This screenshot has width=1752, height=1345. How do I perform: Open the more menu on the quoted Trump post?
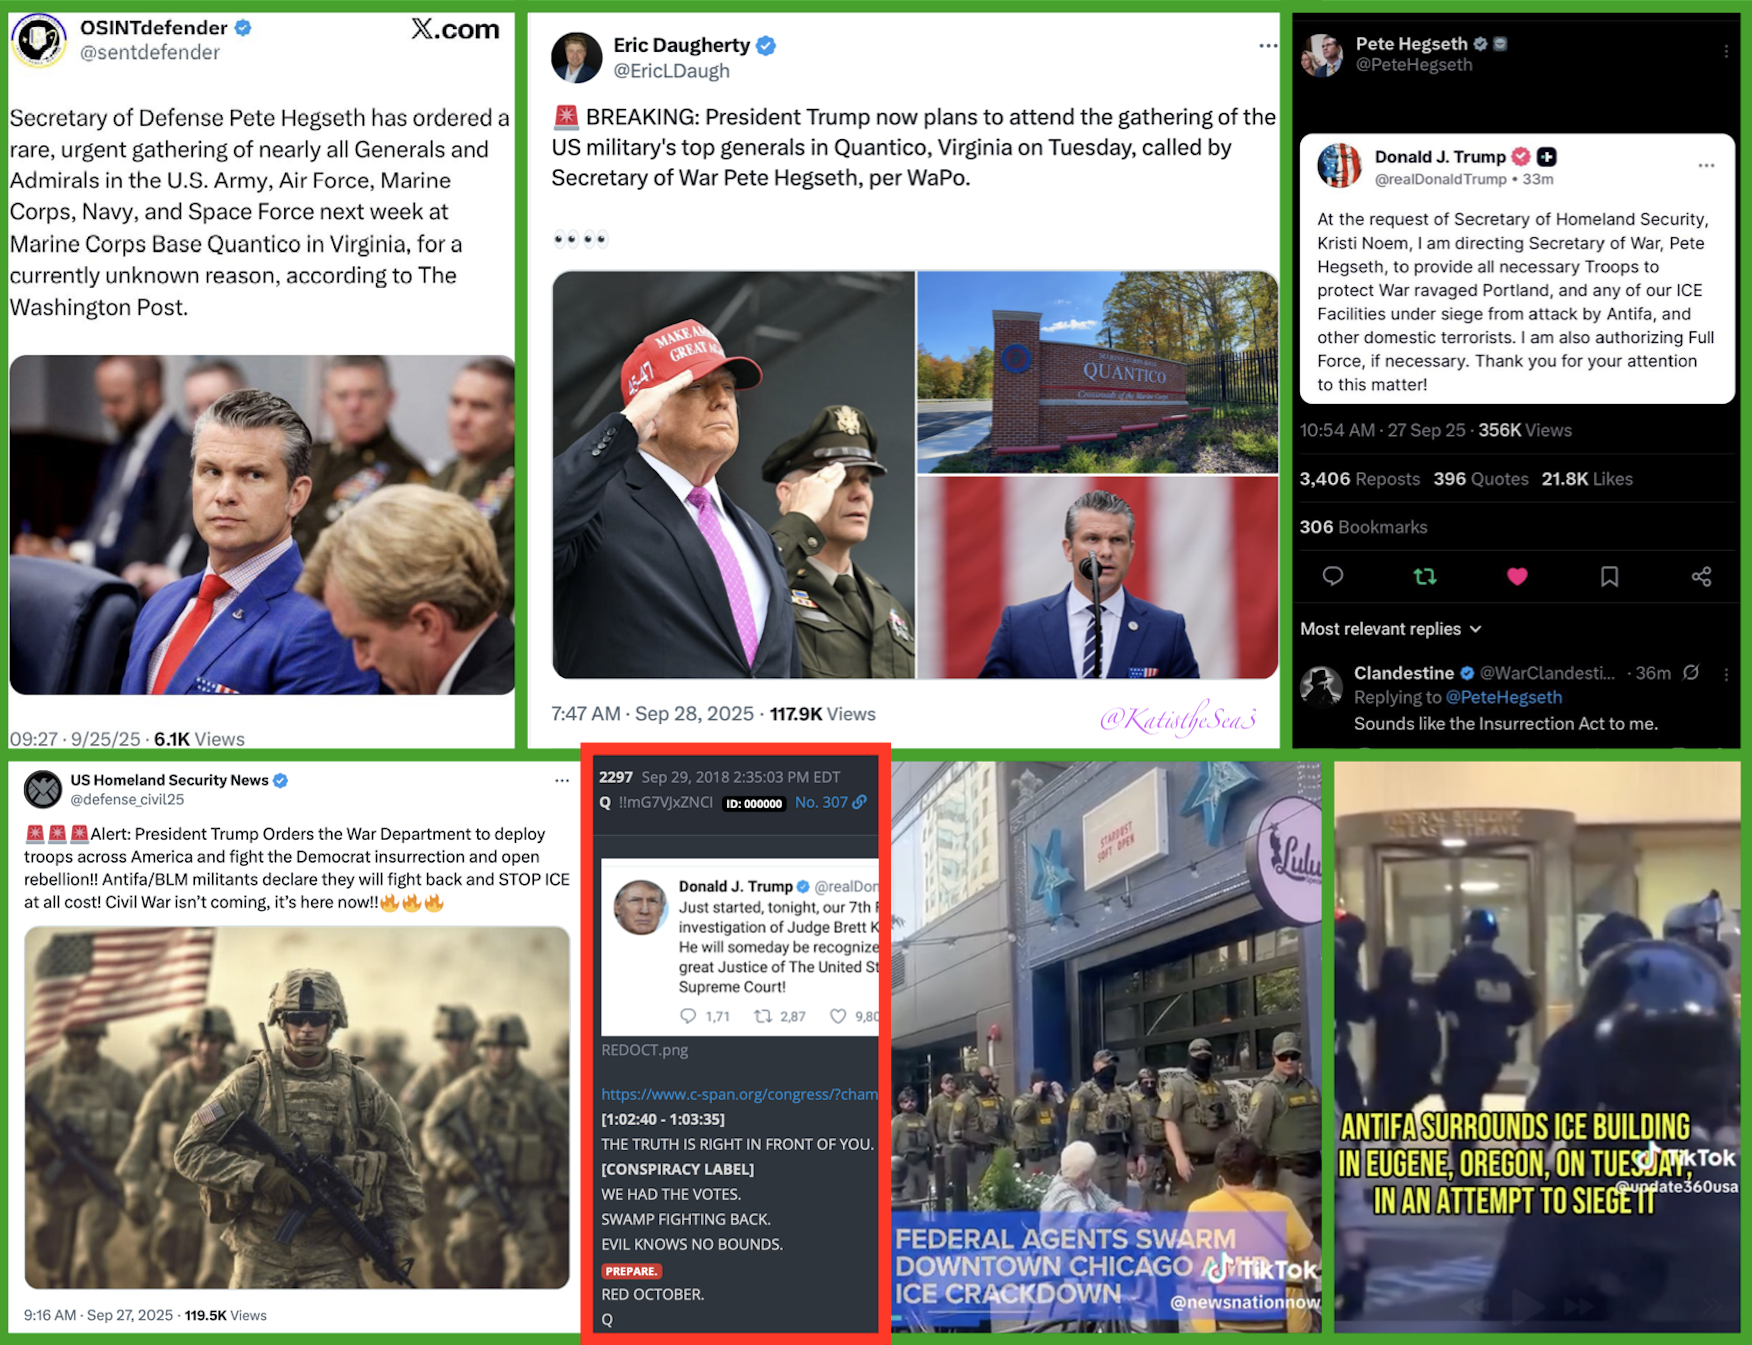pyautogui.click(x=1706, y=166)
